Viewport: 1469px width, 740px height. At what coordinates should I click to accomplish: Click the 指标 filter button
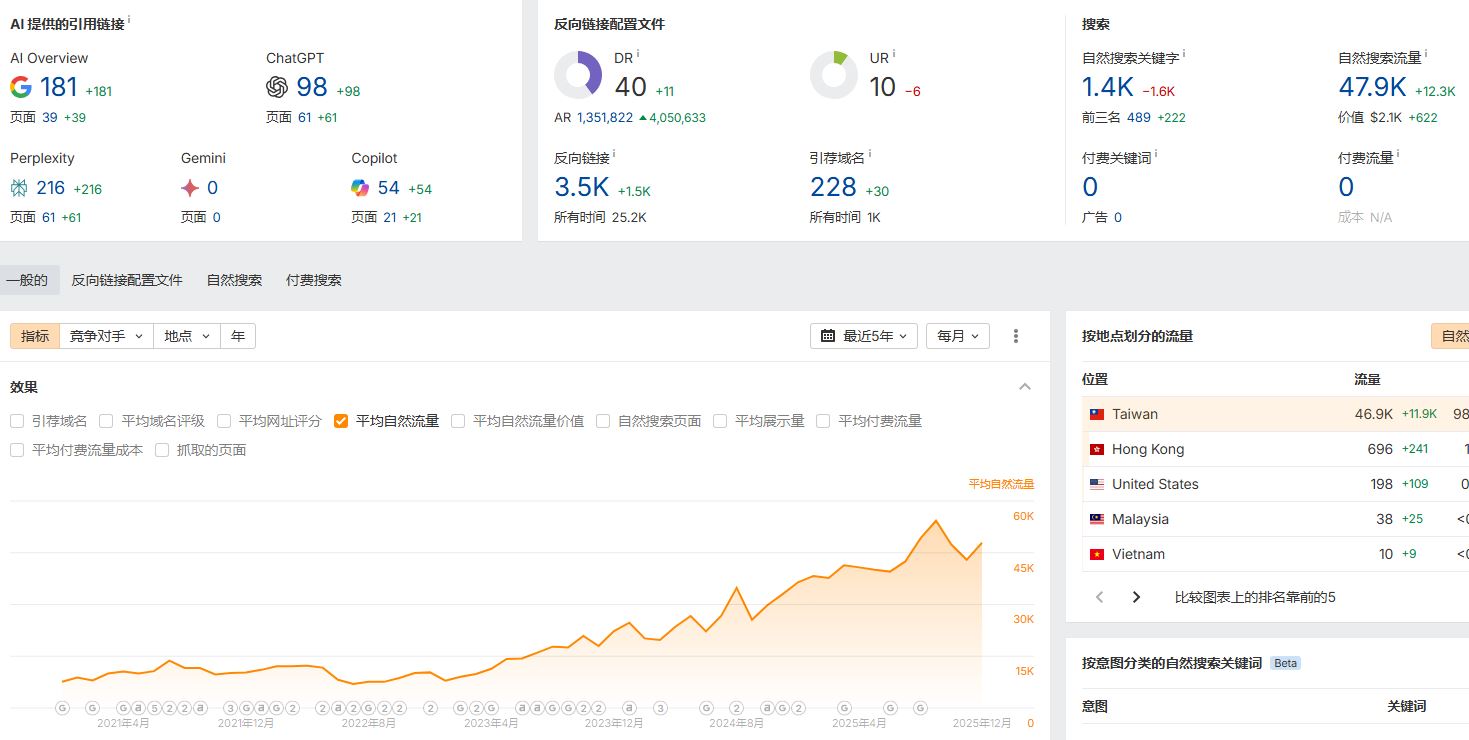34,336
